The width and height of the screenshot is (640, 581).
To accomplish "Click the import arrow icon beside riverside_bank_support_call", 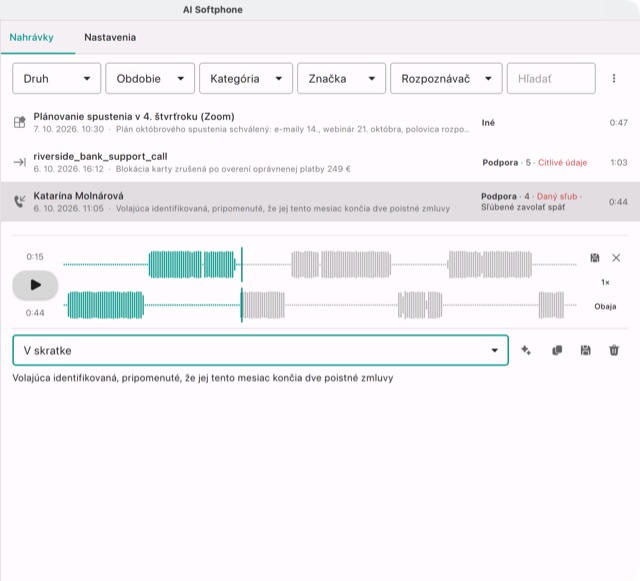I will click(20, 163).
